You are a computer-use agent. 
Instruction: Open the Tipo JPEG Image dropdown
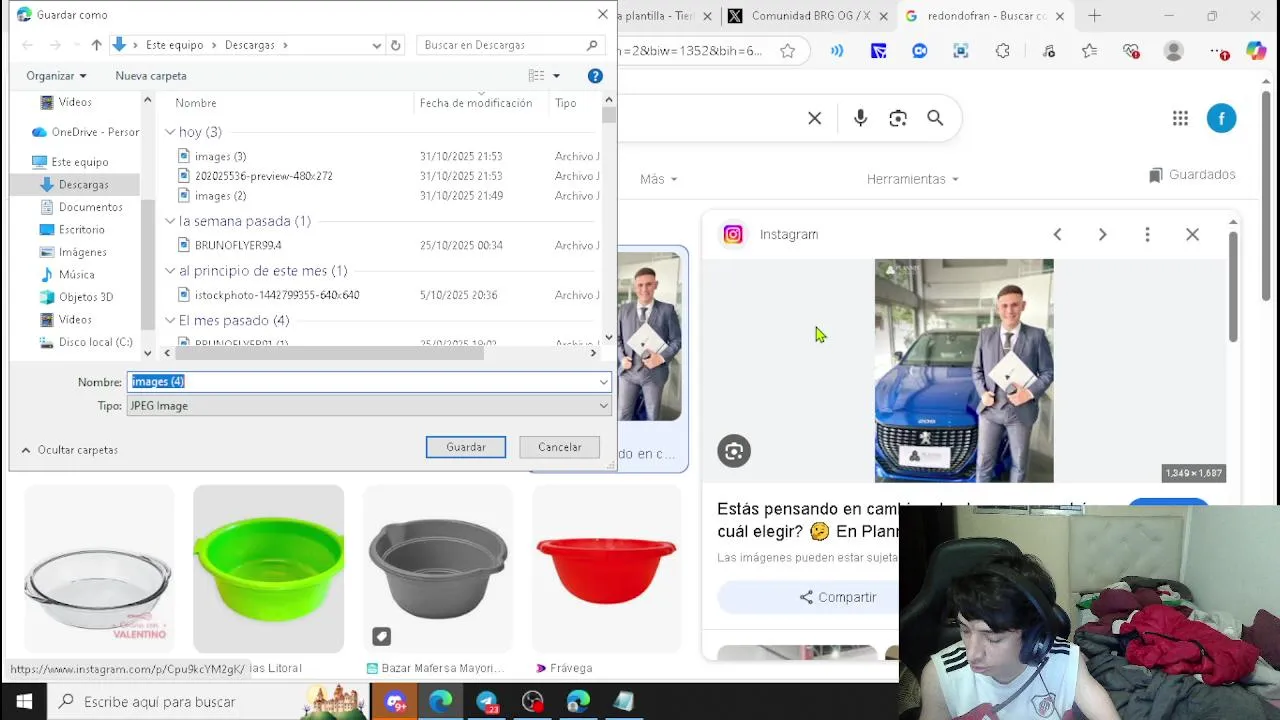(369, 406)
